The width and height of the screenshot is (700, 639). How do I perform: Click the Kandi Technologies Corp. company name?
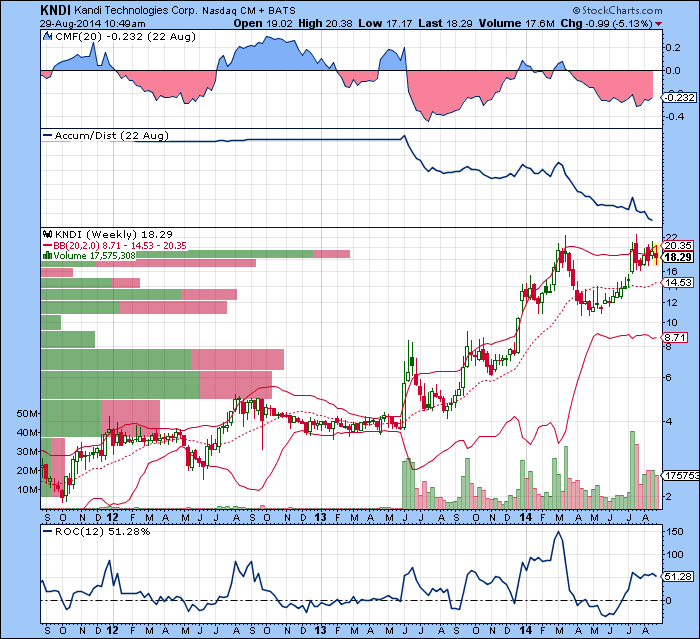[x=134, y=10]
